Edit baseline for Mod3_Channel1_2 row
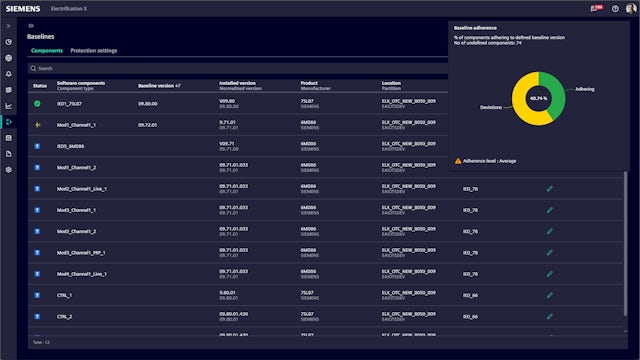640x360 pixels. [x=550, y=231]
